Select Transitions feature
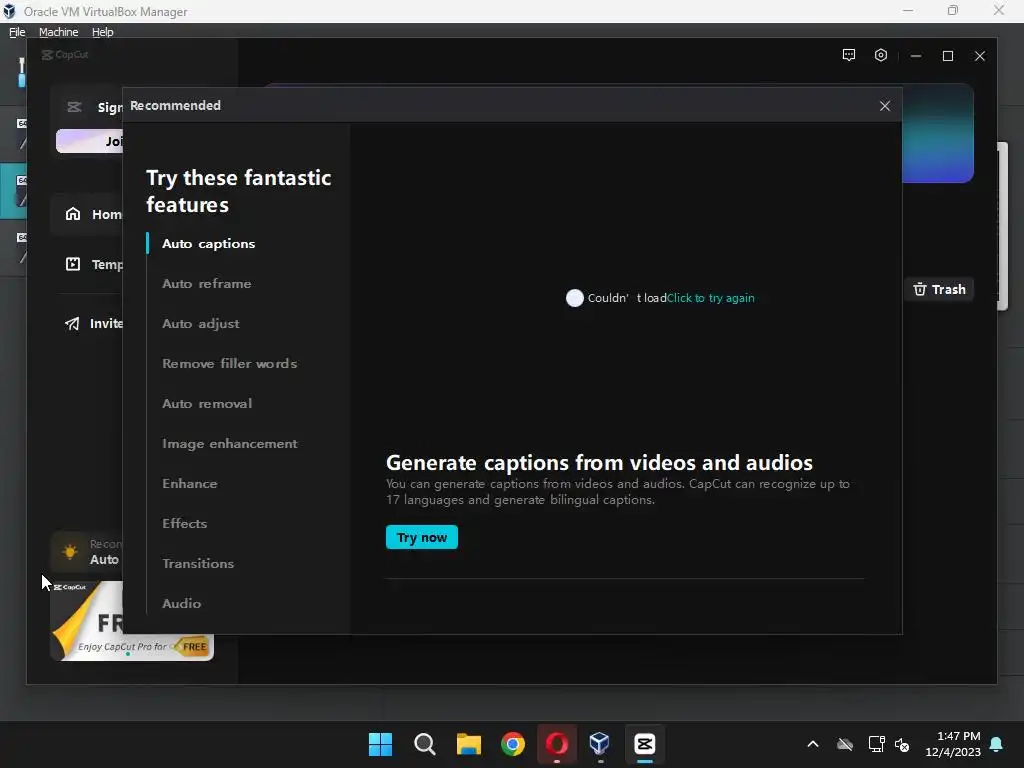 (x=198, y=563)
